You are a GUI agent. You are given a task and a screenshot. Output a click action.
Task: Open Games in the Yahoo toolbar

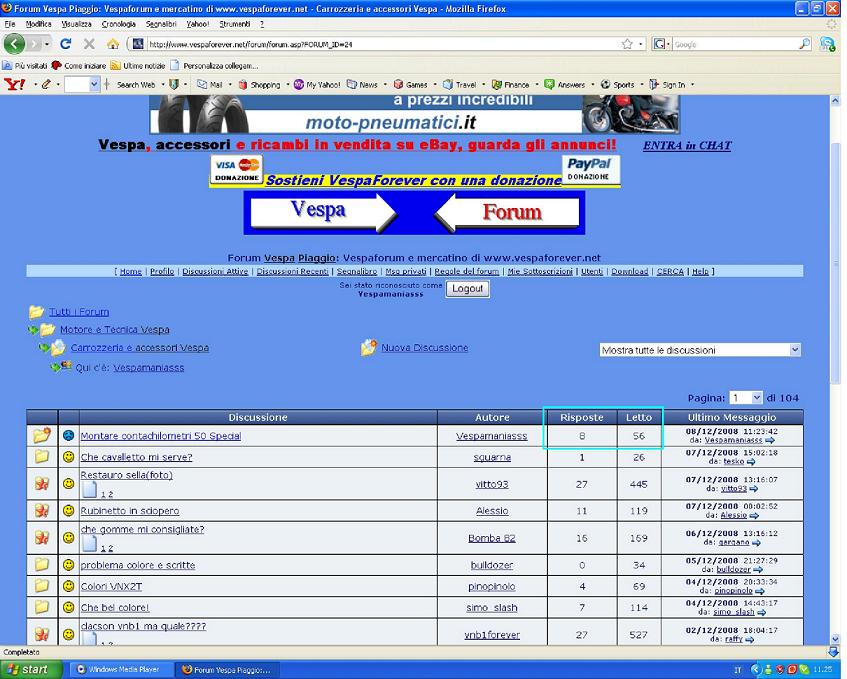click(411, 84)
